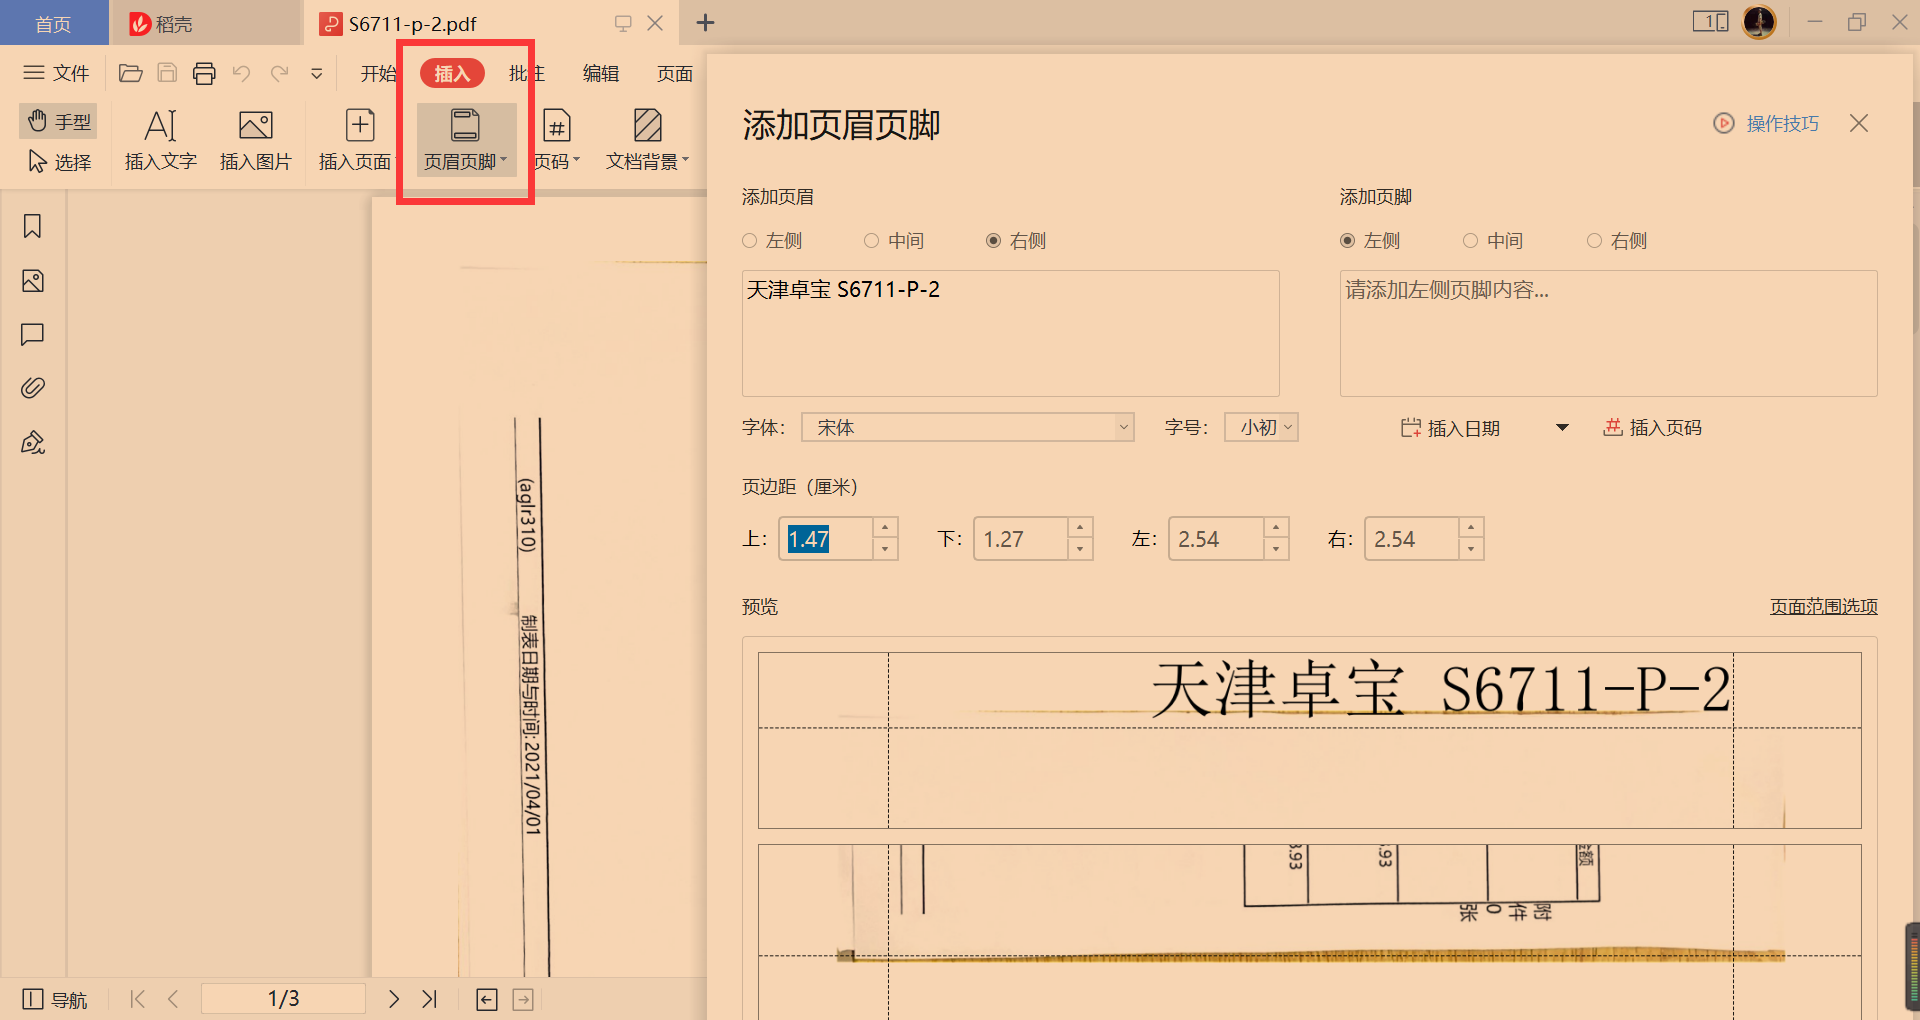Viewport: 1920px width, 1020px height.
Task: Click the next view forward icon
Action: (x=523, y=999)
